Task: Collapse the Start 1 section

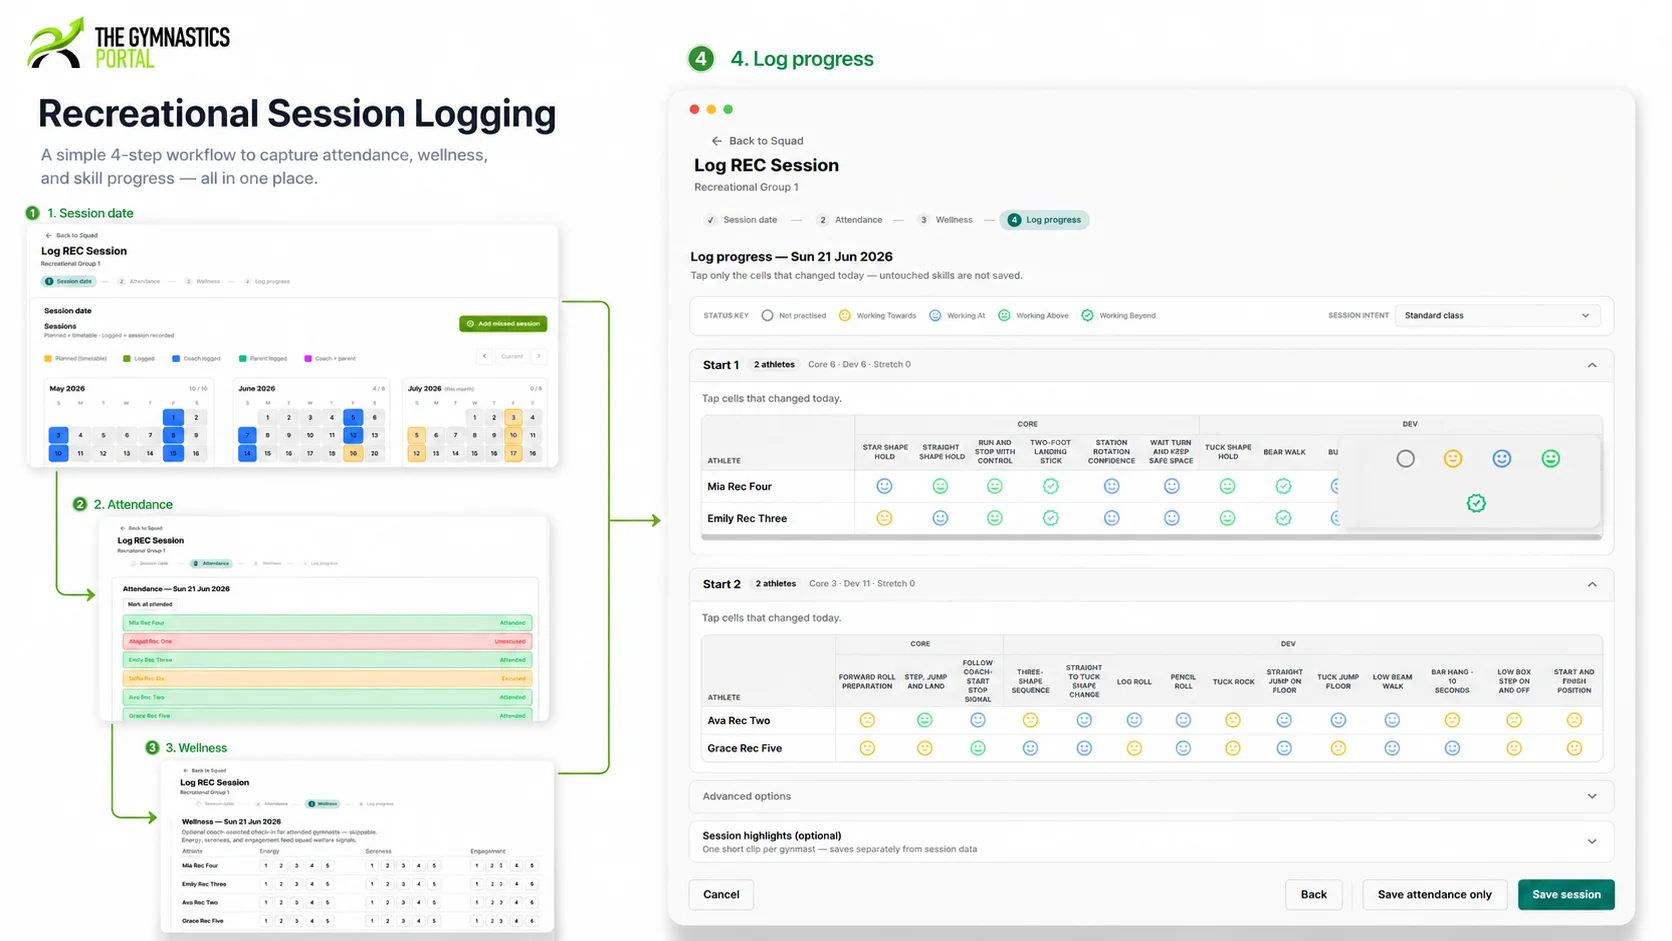Action: (1592, 365)
